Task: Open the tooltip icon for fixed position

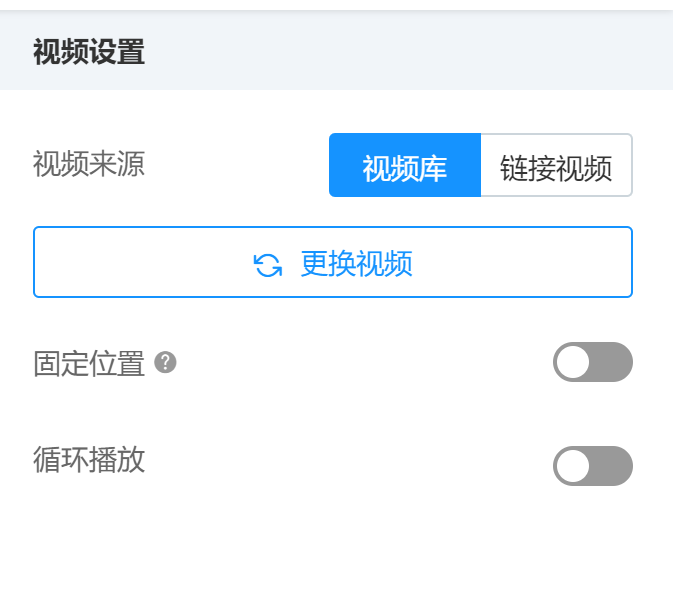Action: (165, 363)
